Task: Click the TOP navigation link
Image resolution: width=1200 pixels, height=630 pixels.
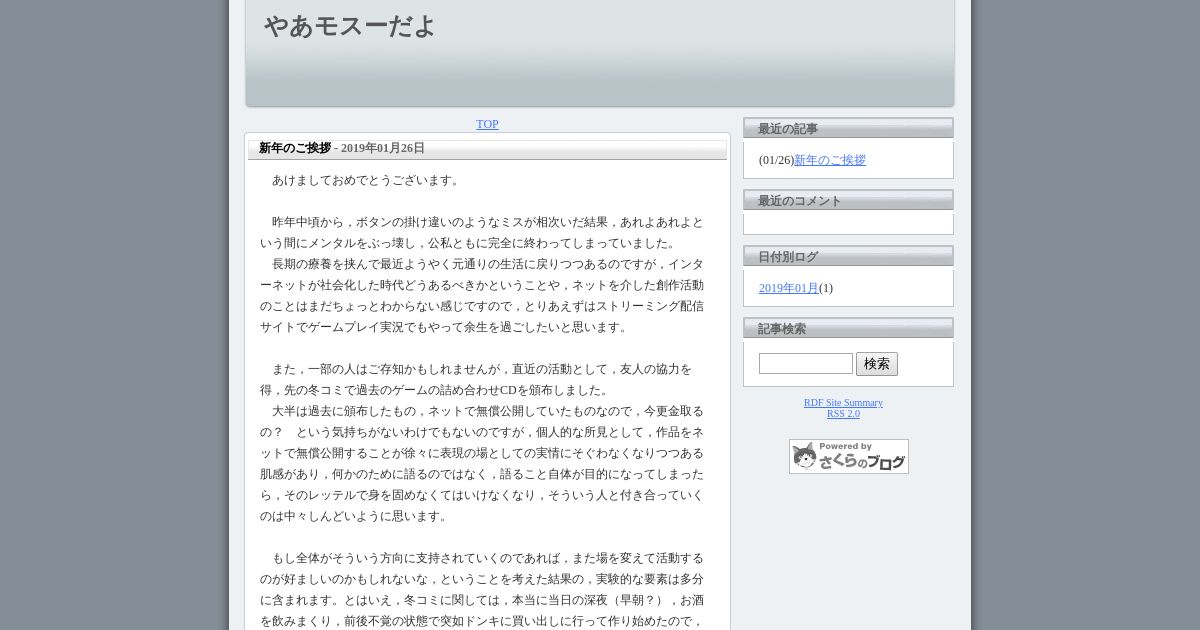Action: (487, 124)
